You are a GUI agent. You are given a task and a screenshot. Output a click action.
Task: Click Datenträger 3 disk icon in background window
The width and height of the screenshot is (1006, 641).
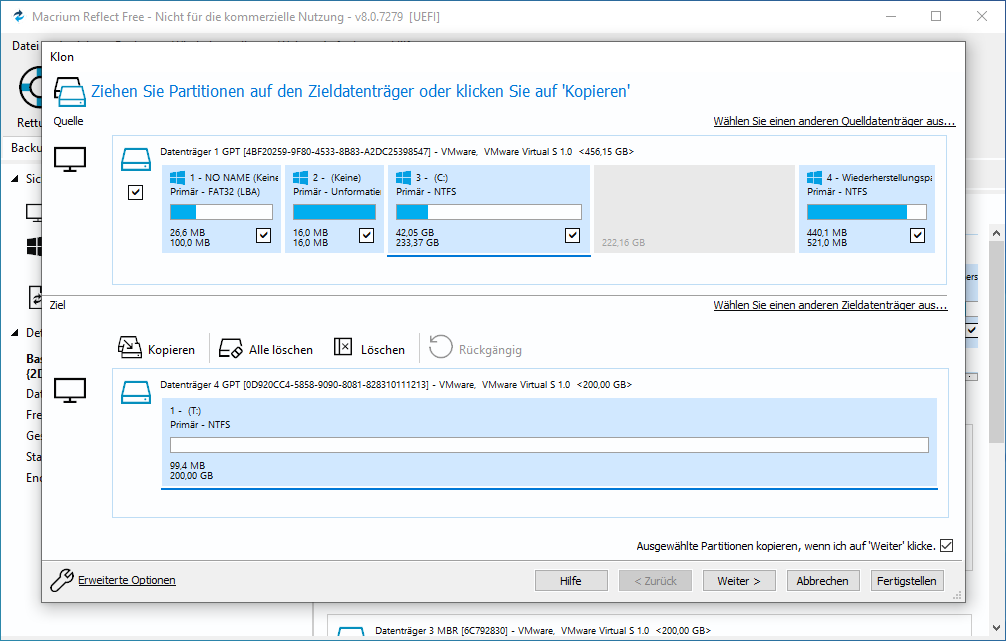(x=351, y=633)
